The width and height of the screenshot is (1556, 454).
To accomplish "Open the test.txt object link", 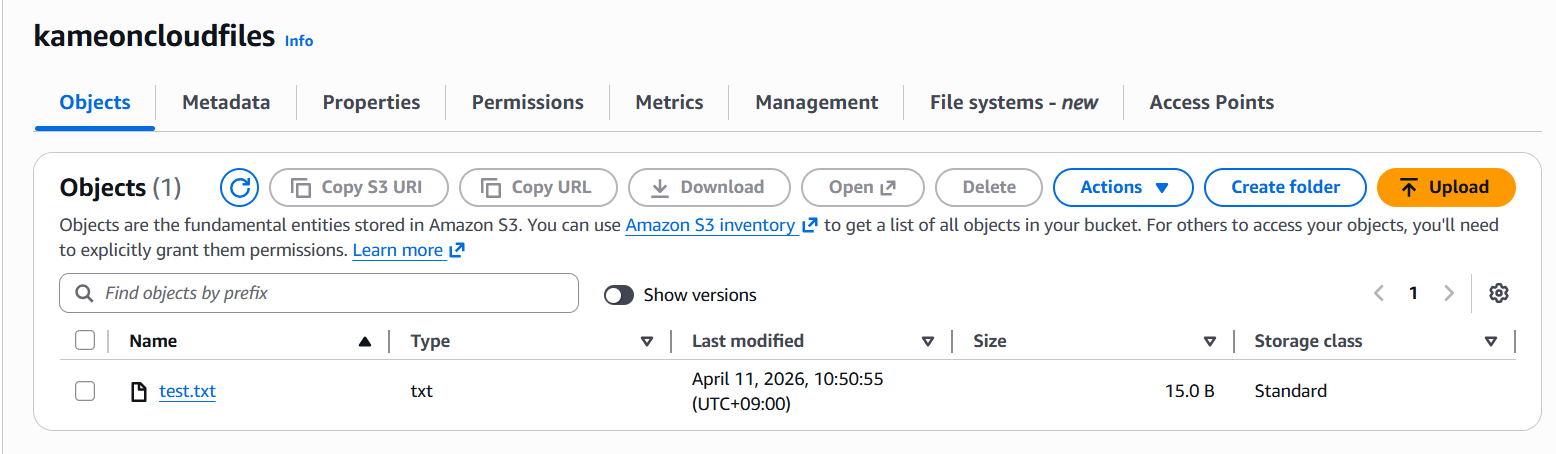I will point(187,391).
